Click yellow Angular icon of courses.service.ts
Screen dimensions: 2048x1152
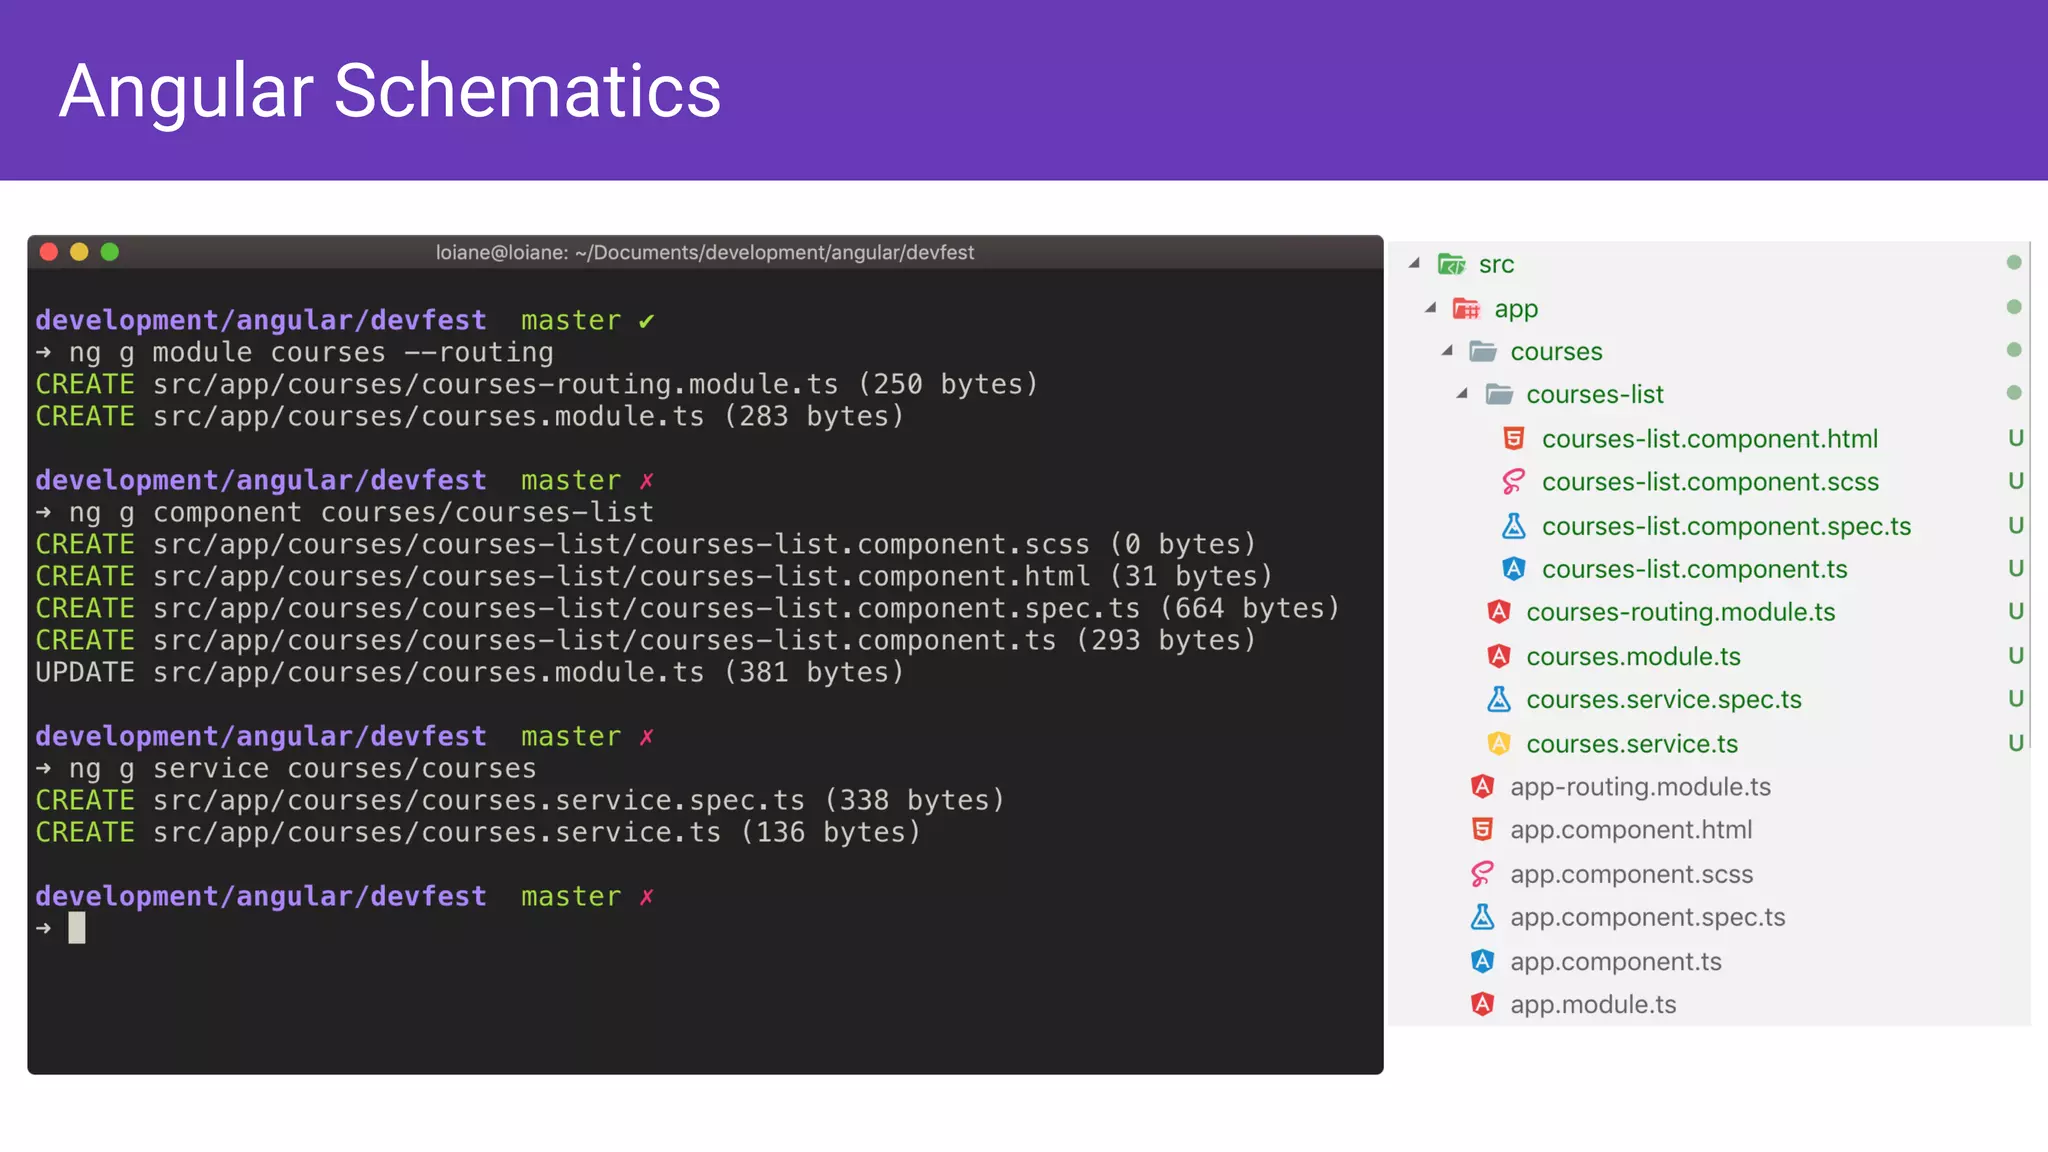tap(1498, 743)
